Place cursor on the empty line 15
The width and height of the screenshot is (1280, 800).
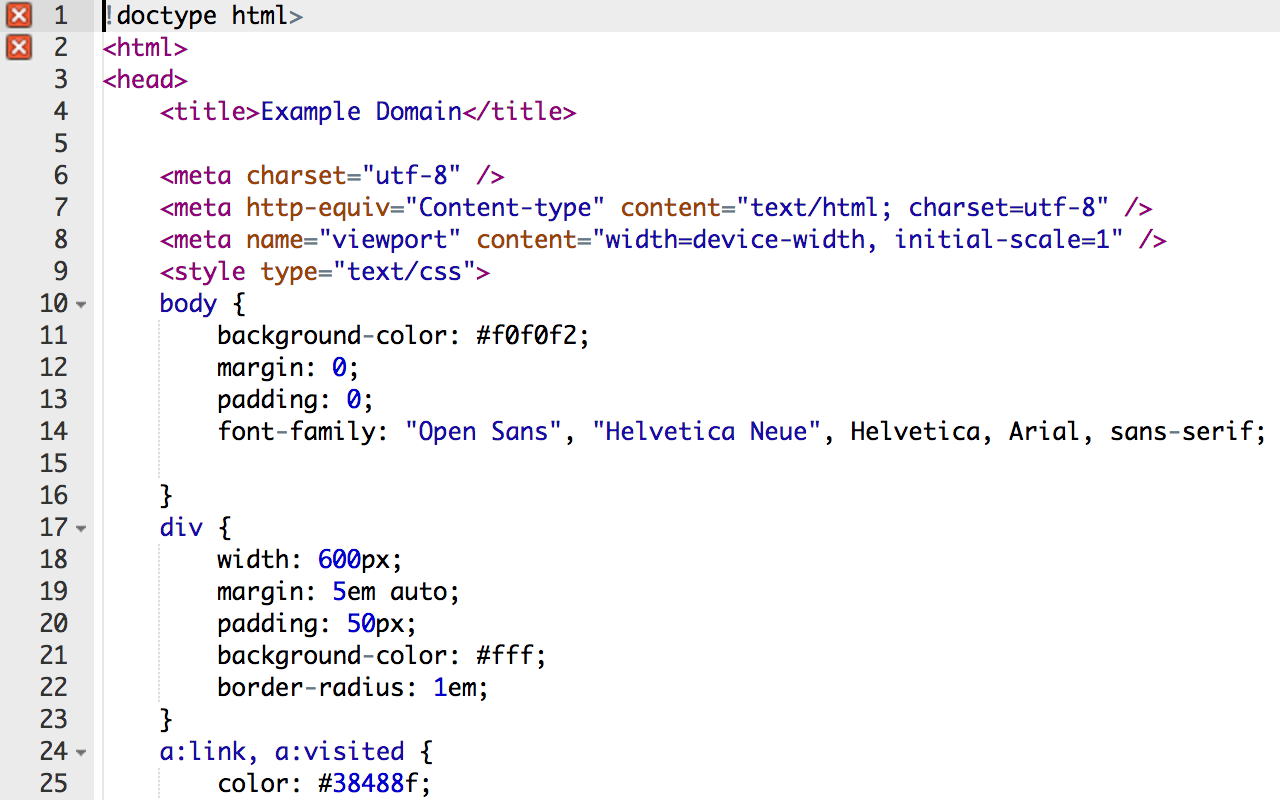400,463
